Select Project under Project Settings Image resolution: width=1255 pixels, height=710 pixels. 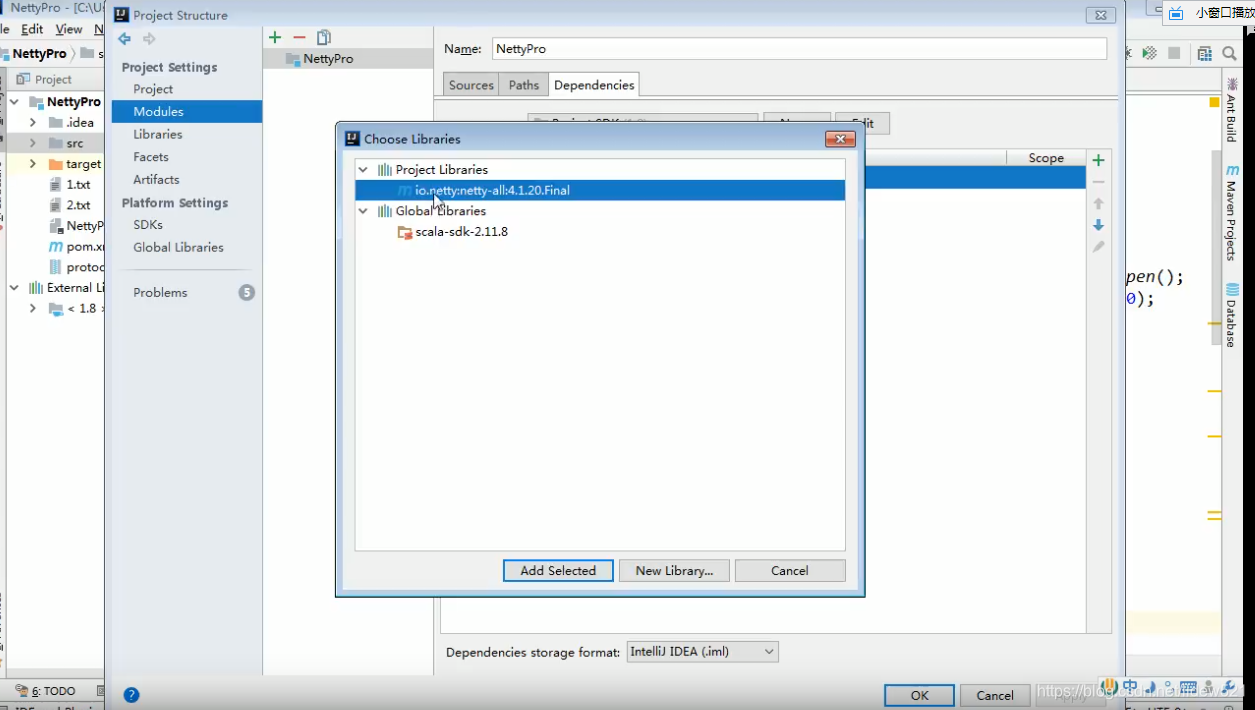pos(153,89)
